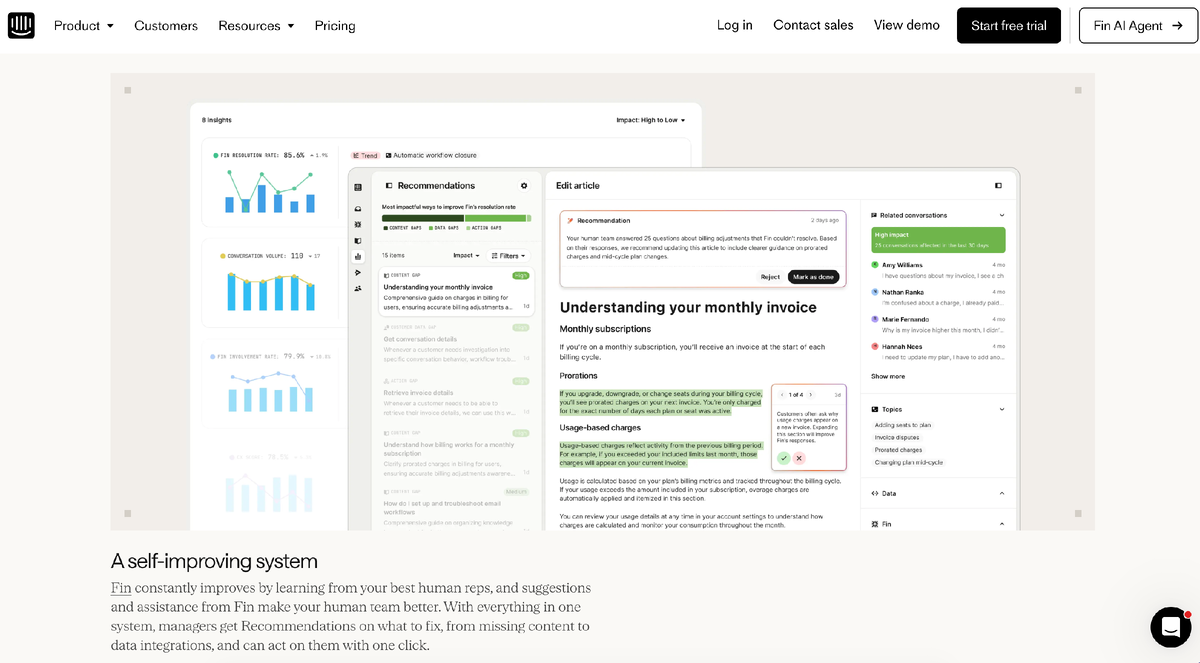
Task: Open the Resources dropdown menu
Action: click(x=256, y=26)
